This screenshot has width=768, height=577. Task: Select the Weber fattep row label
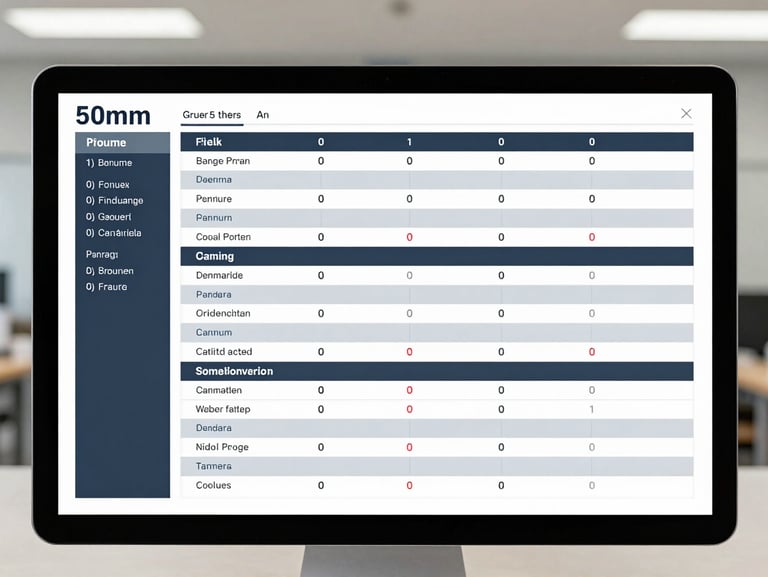tap(223, 409)
